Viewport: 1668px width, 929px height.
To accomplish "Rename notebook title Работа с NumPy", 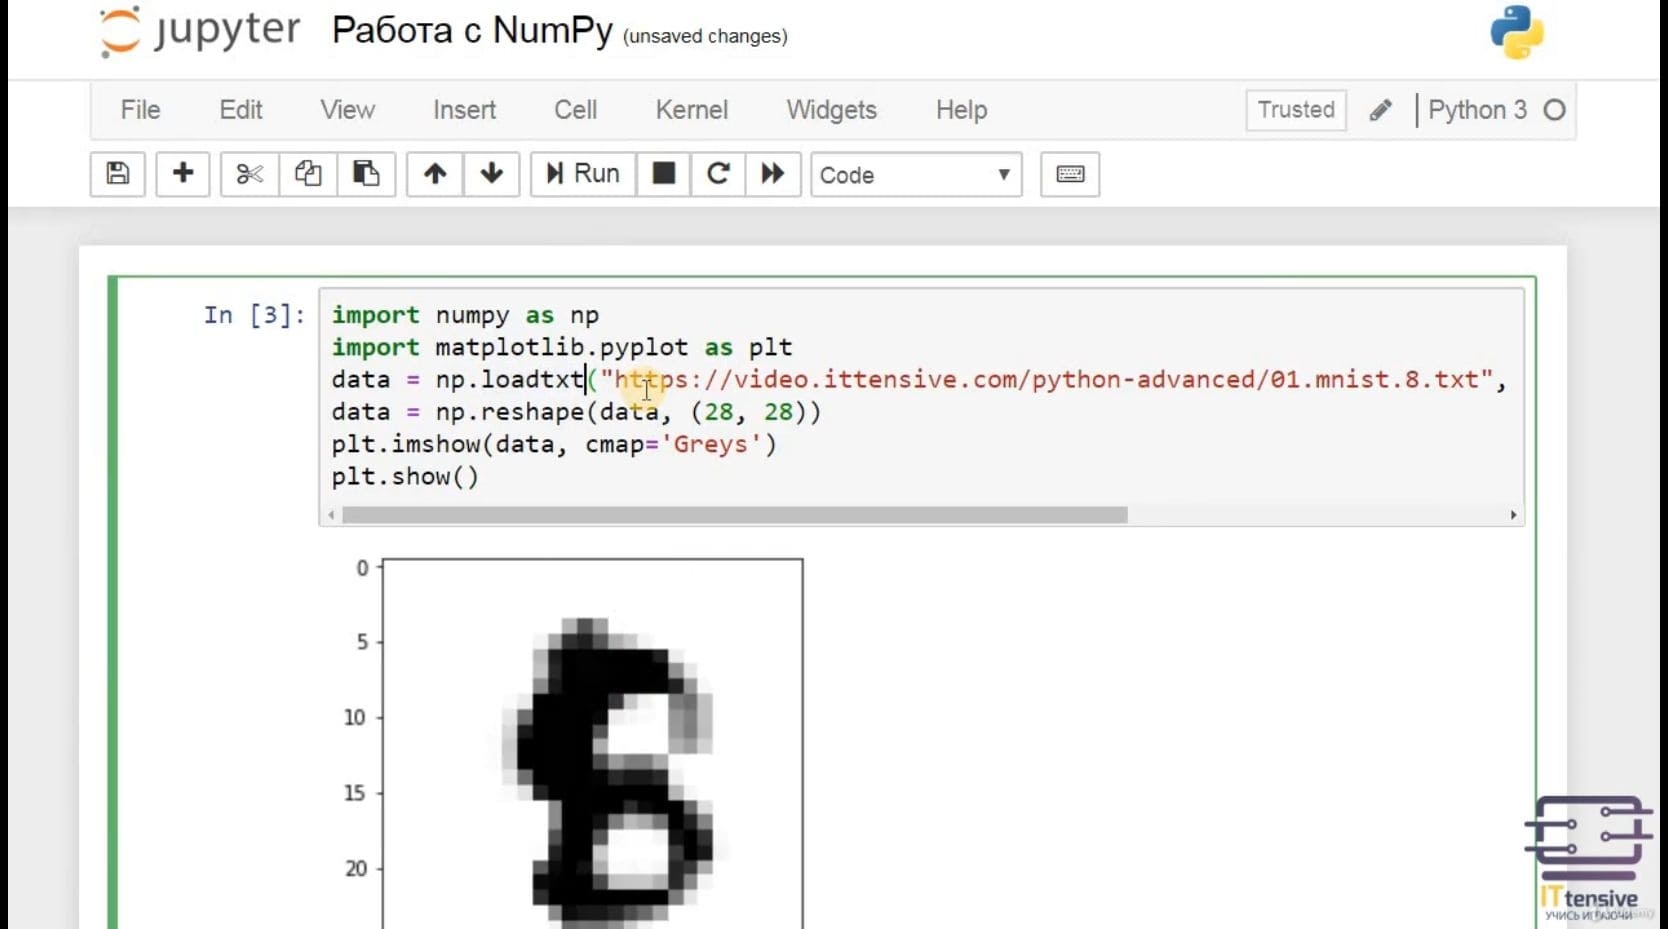I will coord(472,30).
